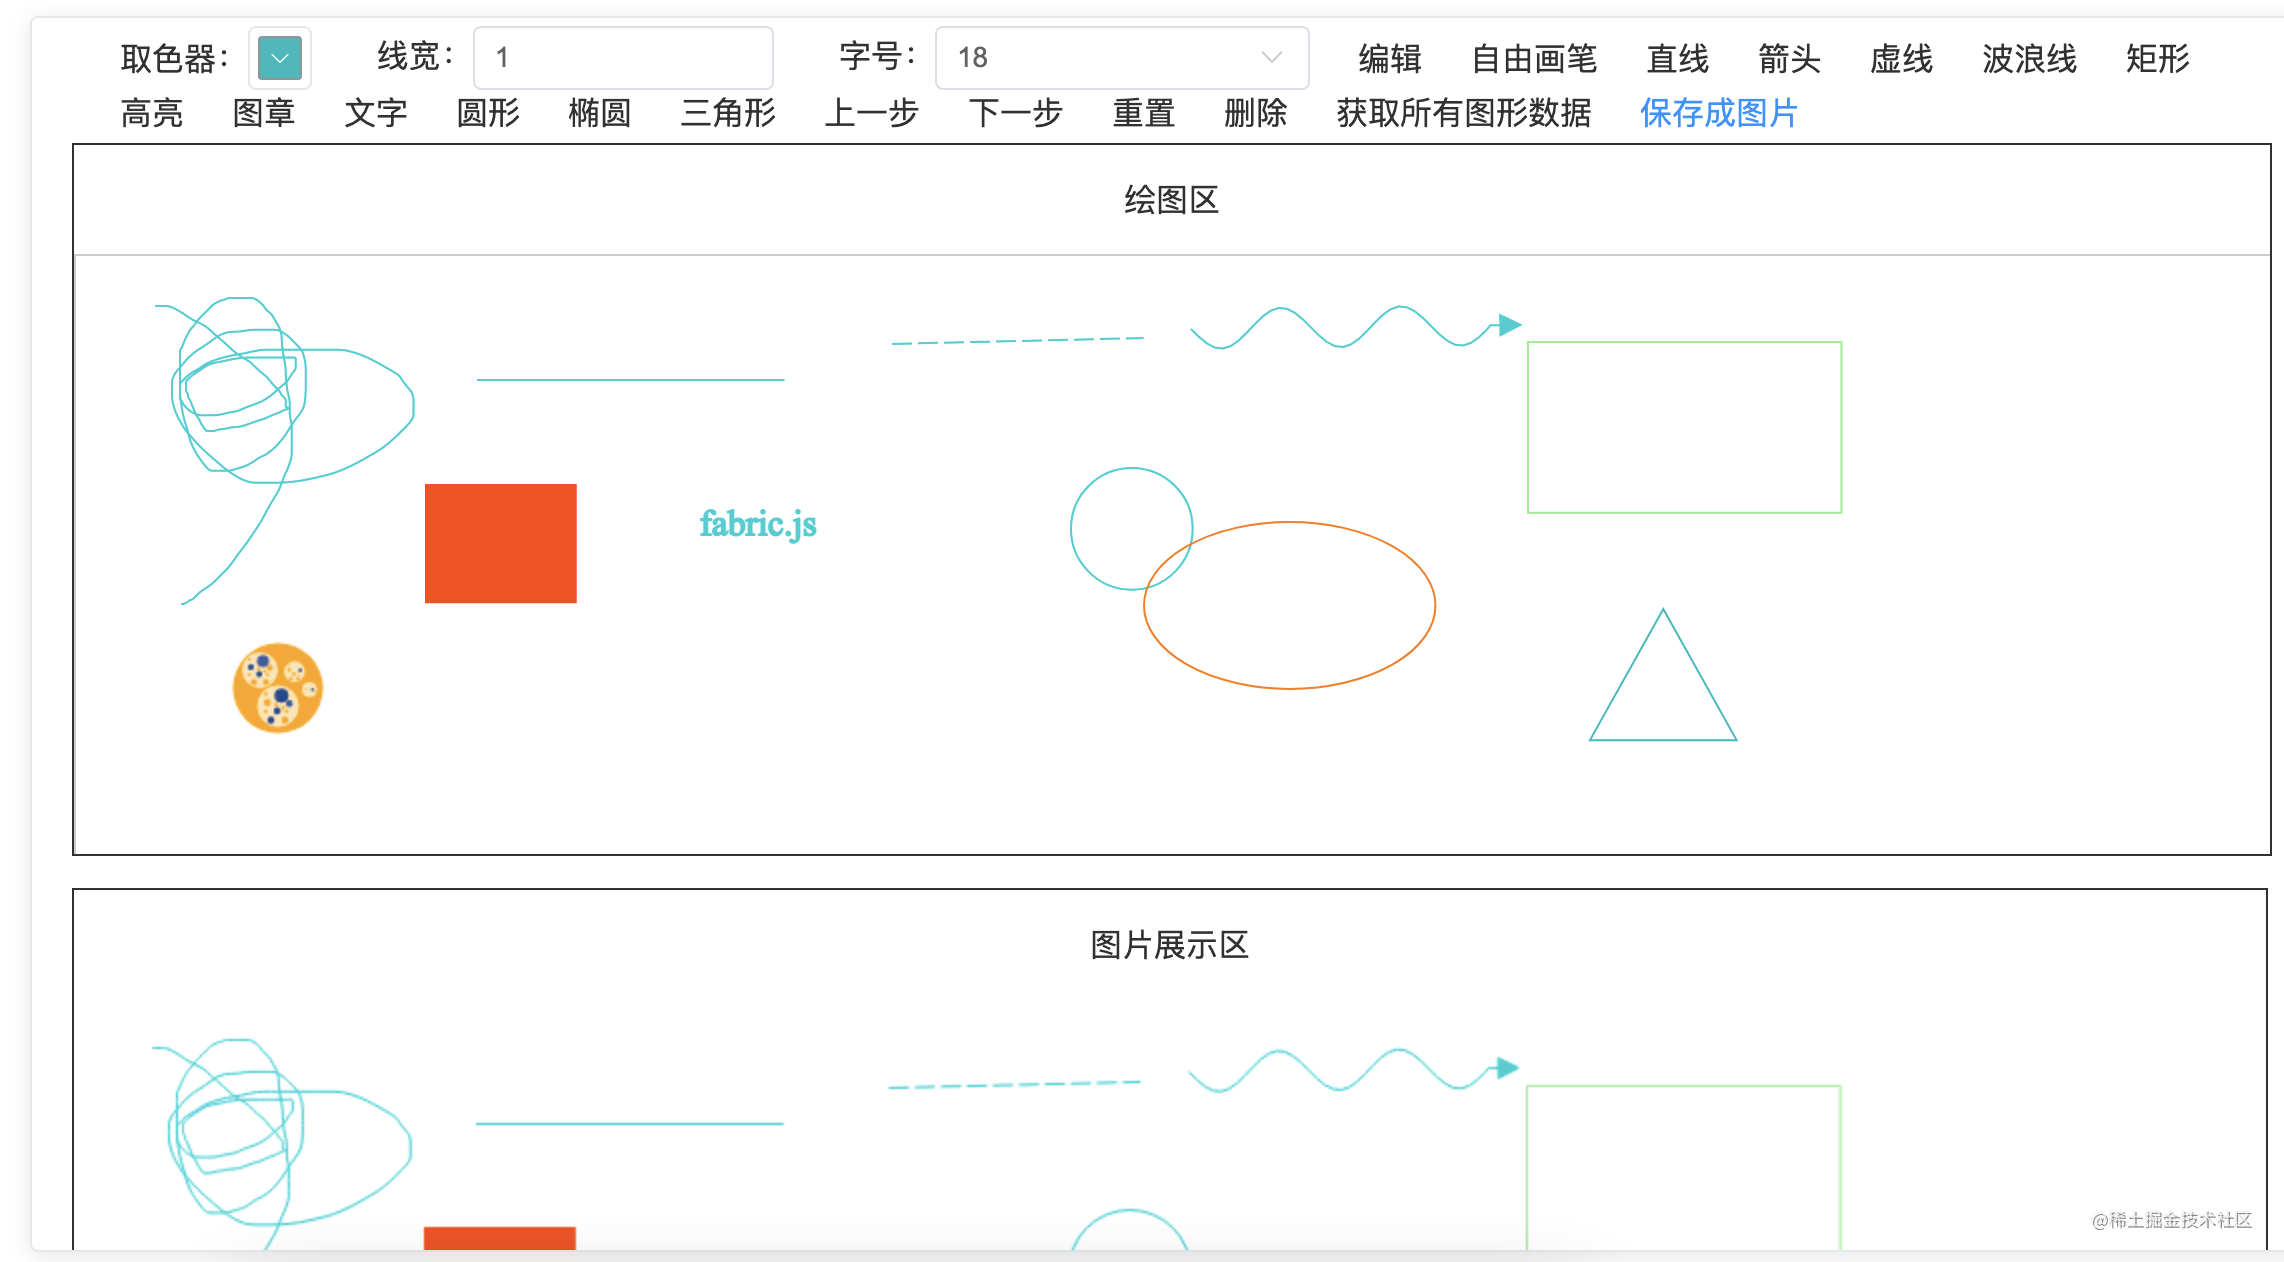
Task: Enable the 高亮 highlight tool
Action: tap(151, 113)
